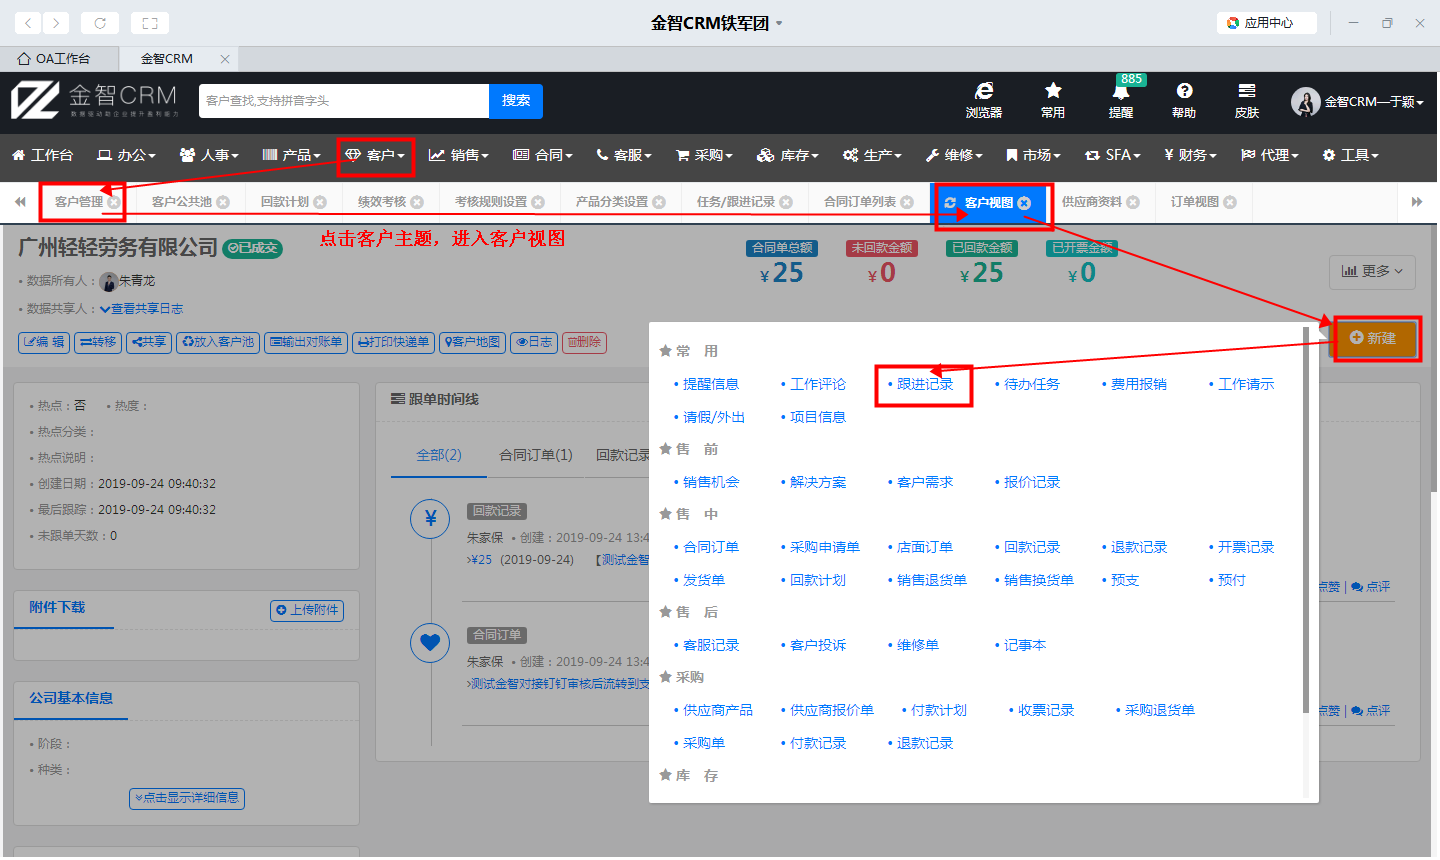Click the 上传附件 button

click(x=307, y=610)
